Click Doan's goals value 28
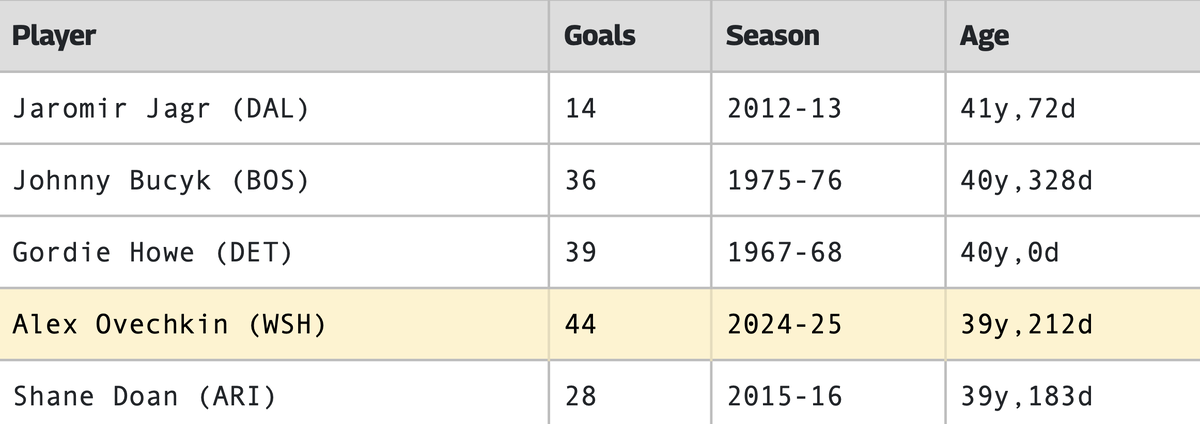The width and height of the screenshot is (1200, 424). click(580, 396)
